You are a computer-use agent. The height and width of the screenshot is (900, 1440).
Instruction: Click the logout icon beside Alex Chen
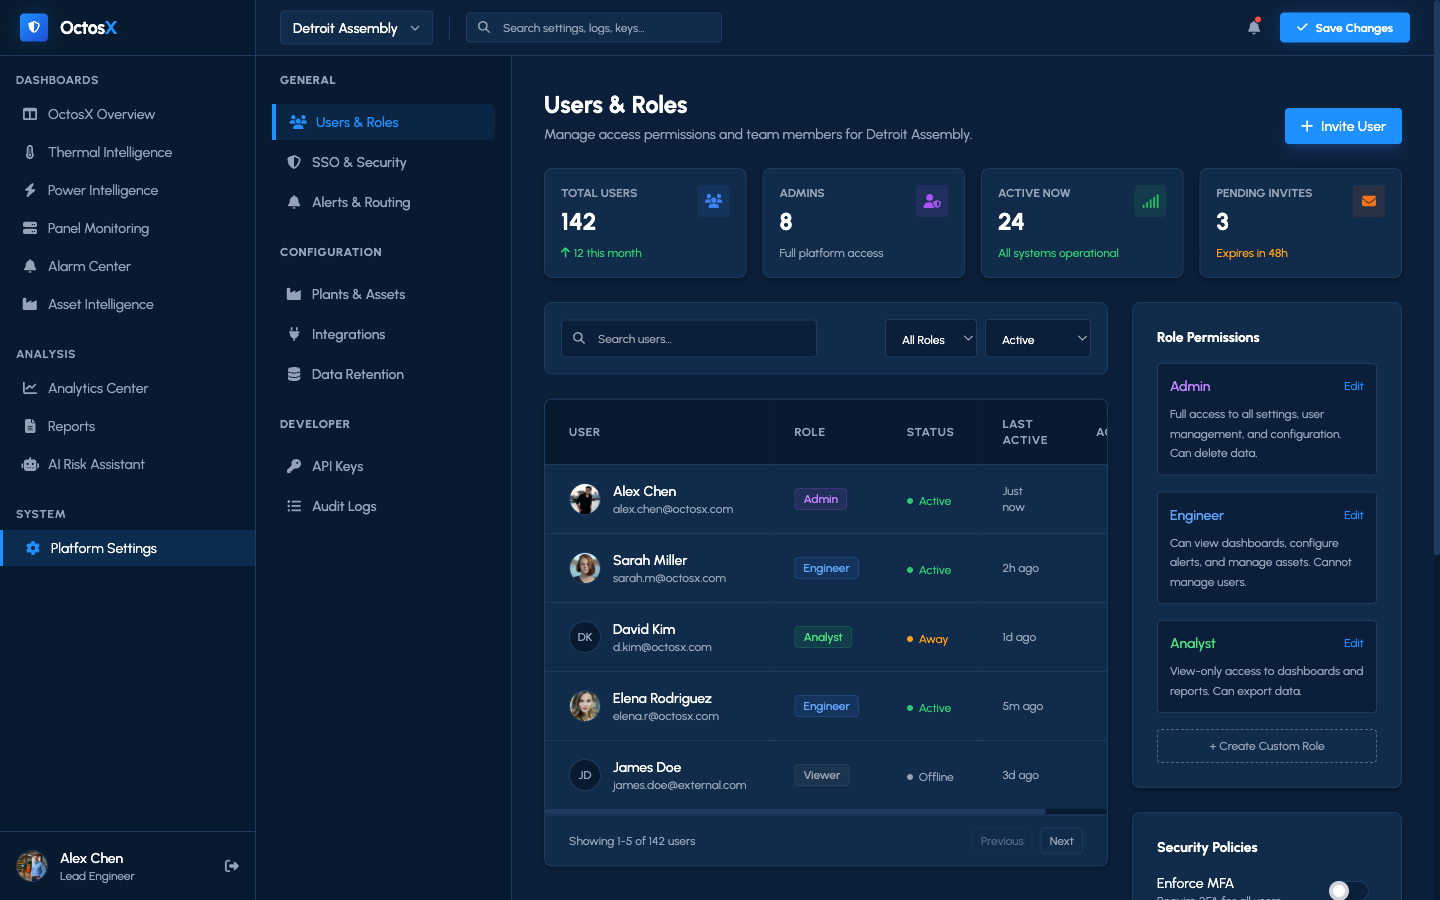[x=232, y=866]
